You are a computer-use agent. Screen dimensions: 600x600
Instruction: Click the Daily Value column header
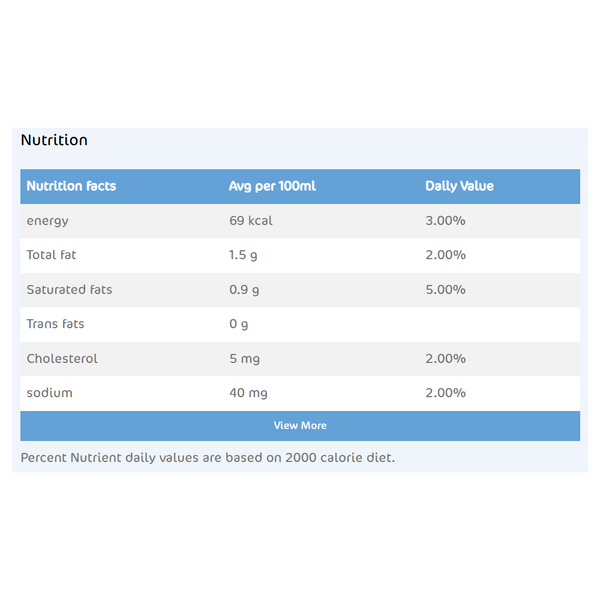pos(459,186)
